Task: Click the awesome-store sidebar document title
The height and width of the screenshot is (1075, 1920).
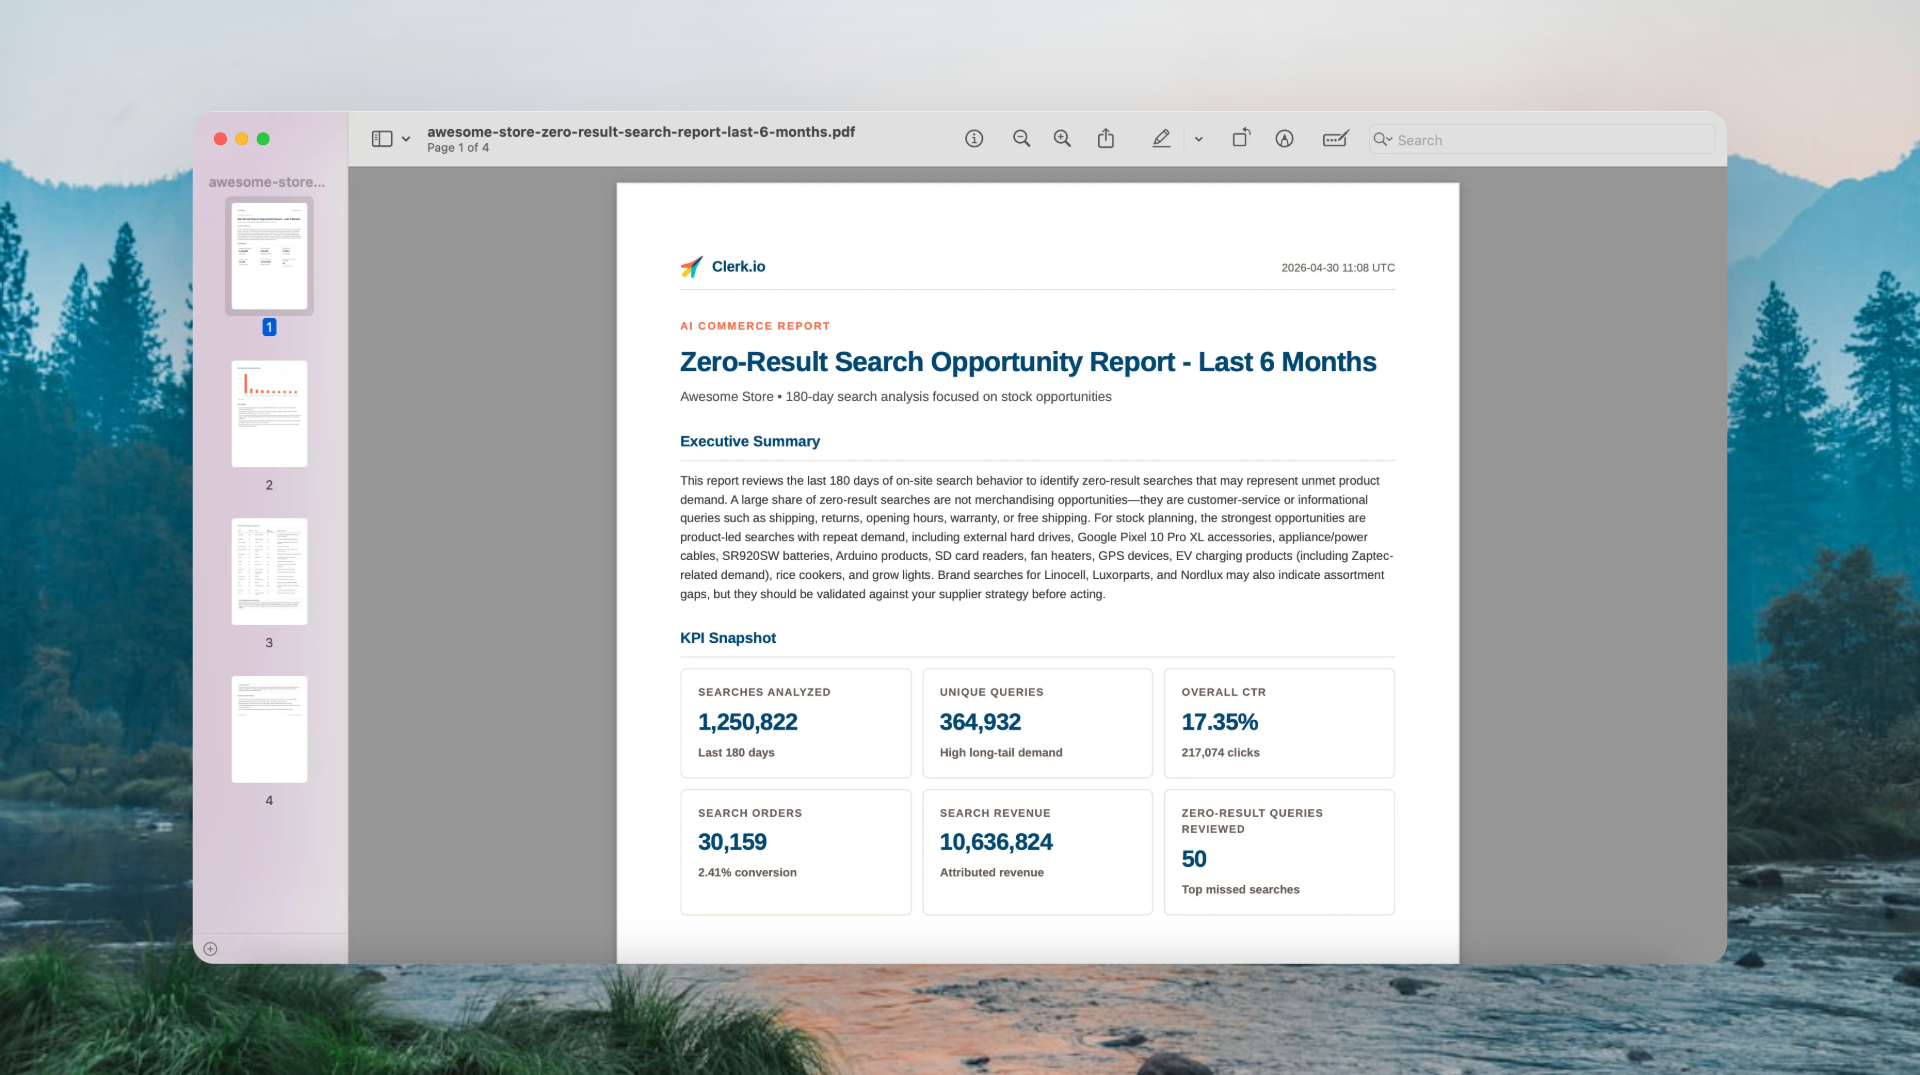Action: click(267, 182)
